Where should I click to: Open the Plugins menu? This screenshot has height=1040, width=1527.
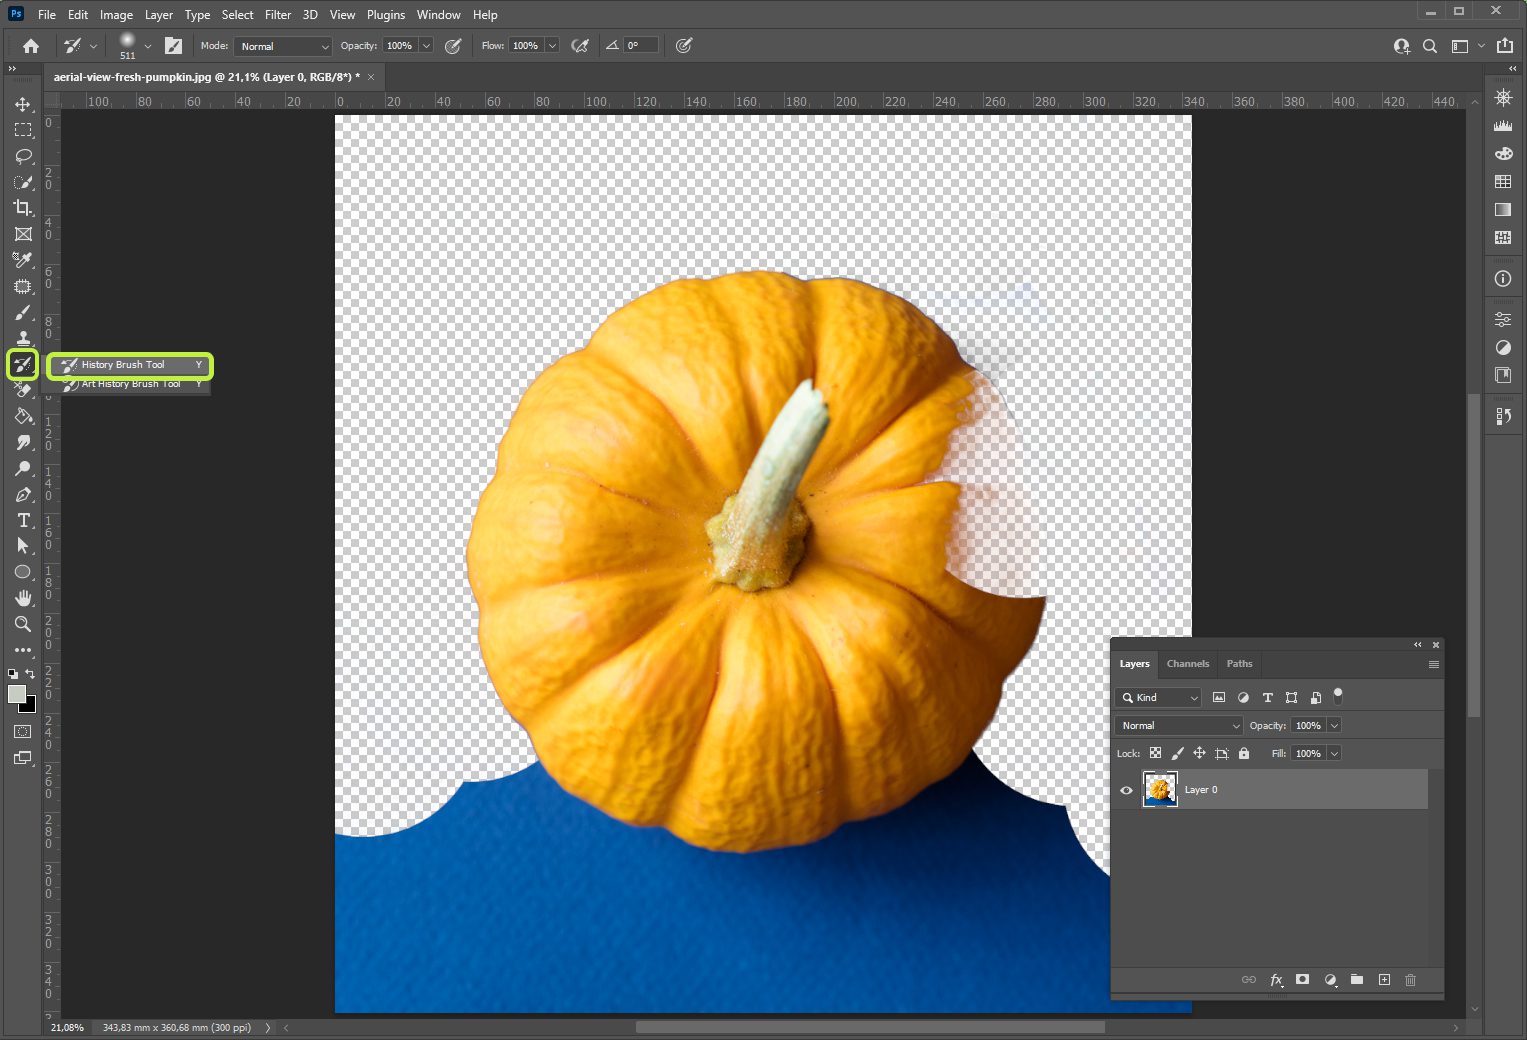(x=386, y=15)
